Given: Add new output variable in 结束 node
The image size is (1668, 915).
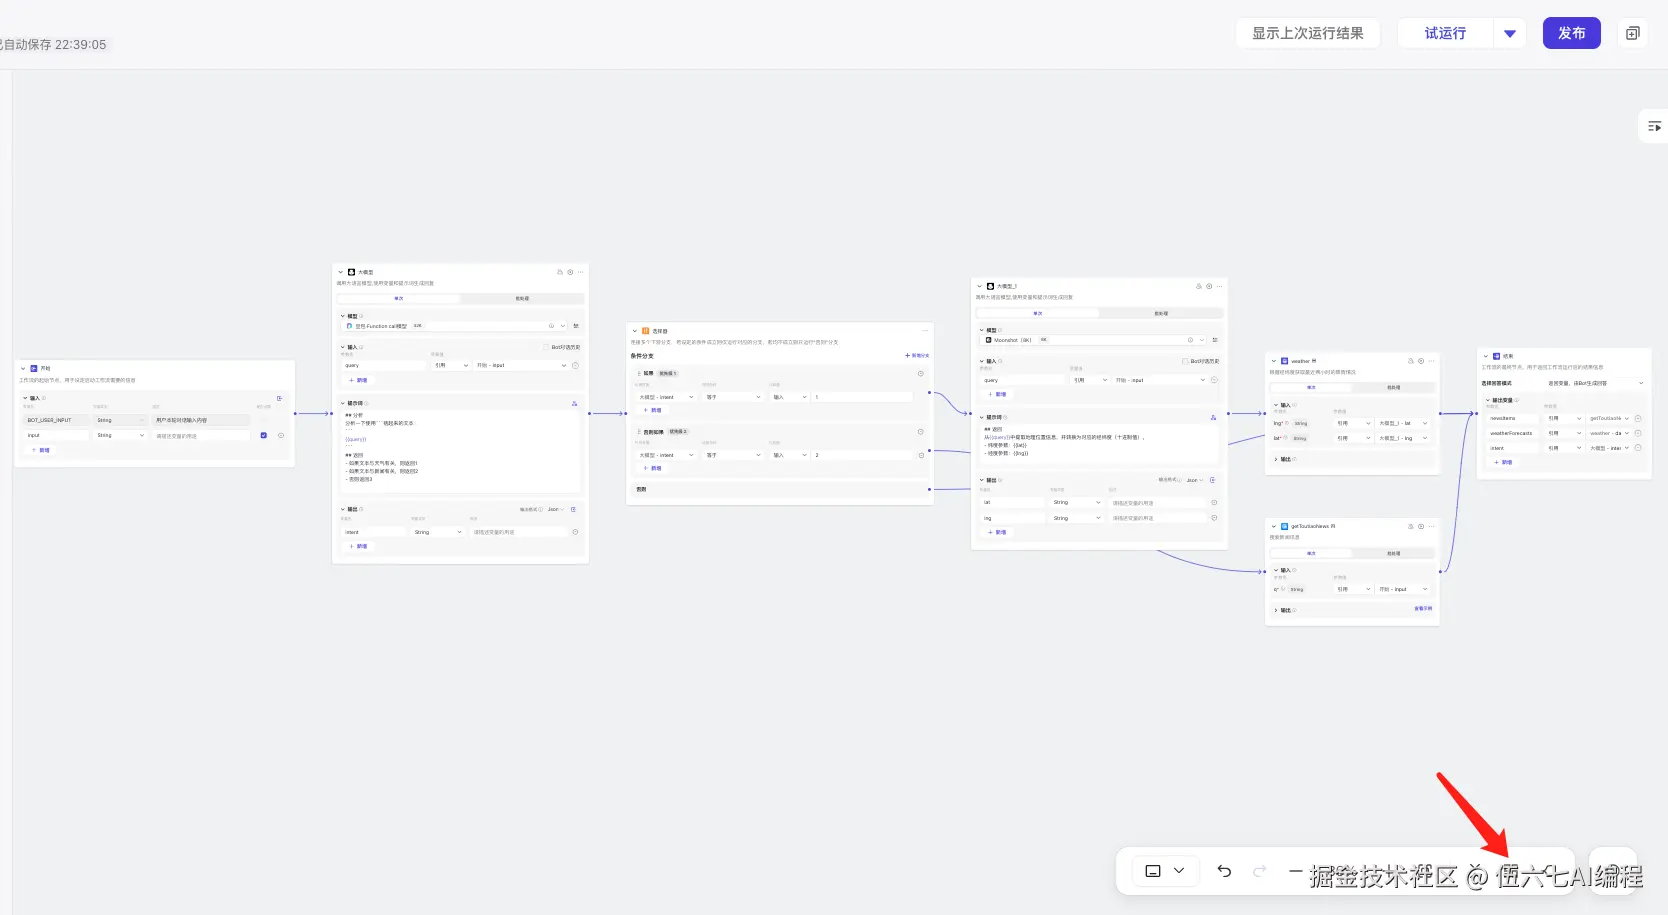Looking at the screenshot, I should click(1503, 462).
